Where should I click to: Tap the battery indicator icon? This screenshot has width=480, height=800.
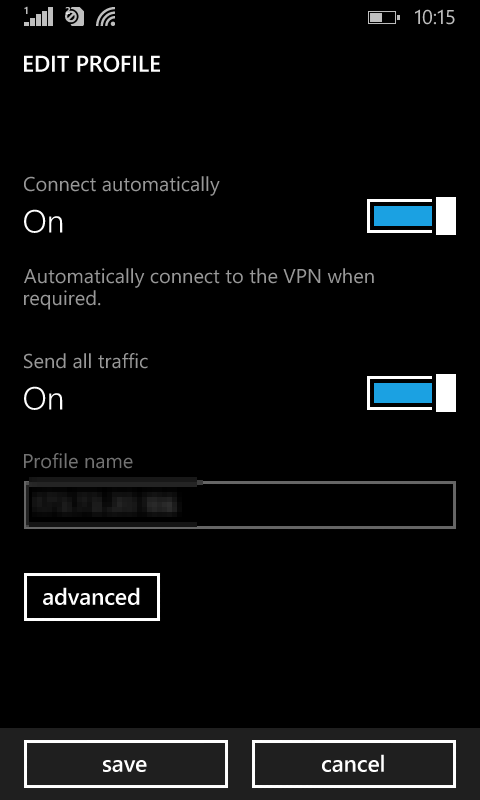tap(384, 18)
